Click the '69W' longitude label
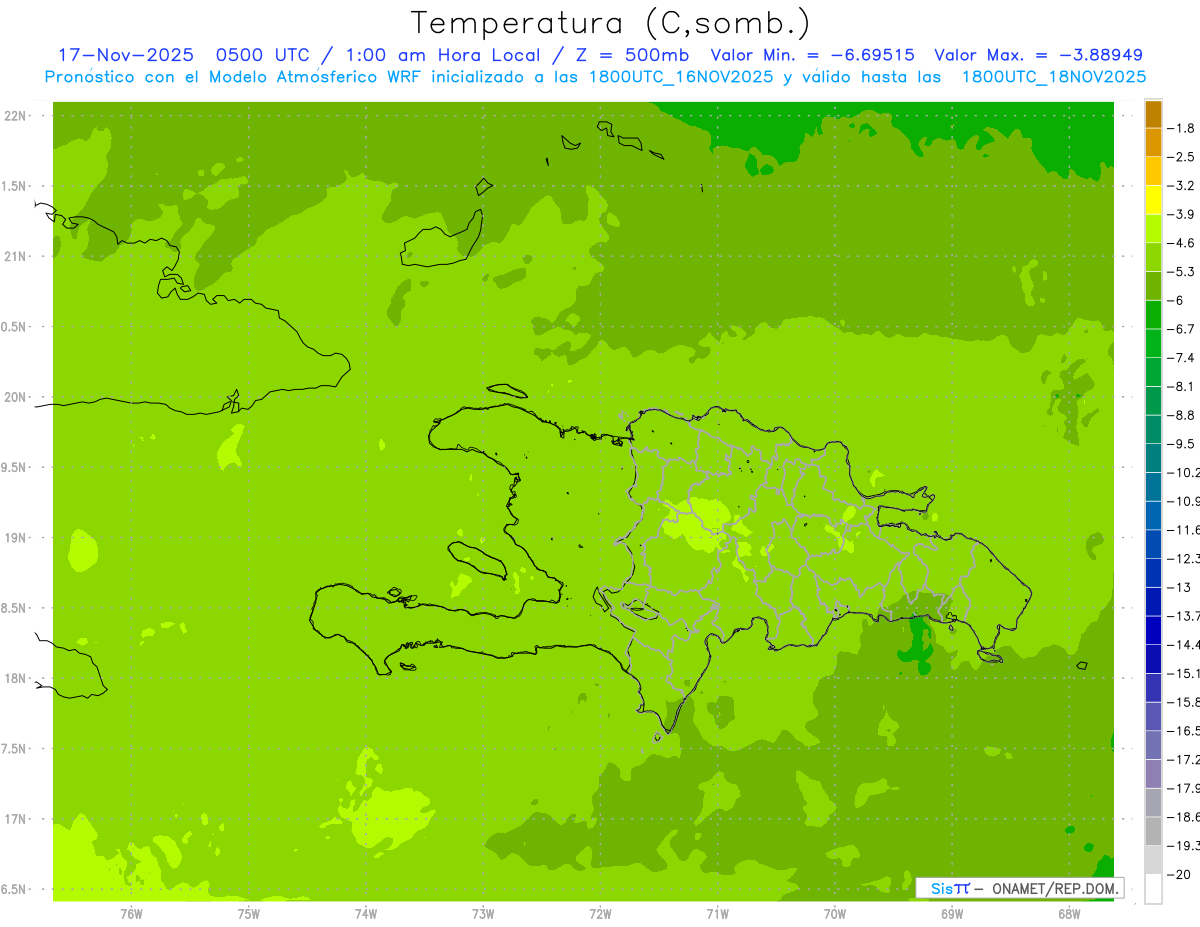The image size is (1200, 927). [x=952, y=914]
